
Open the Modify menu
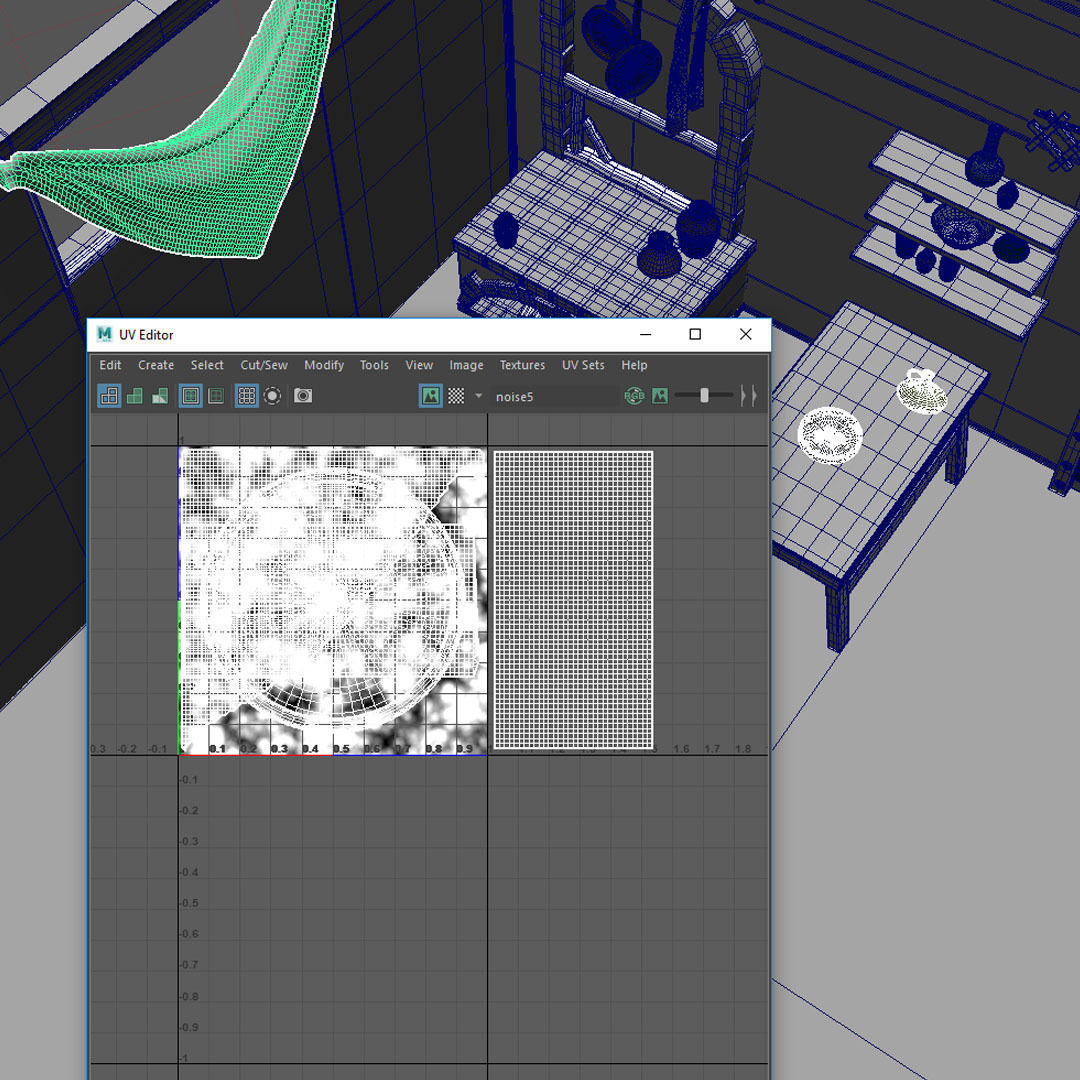pyautogui.click(x=324, y=365)
